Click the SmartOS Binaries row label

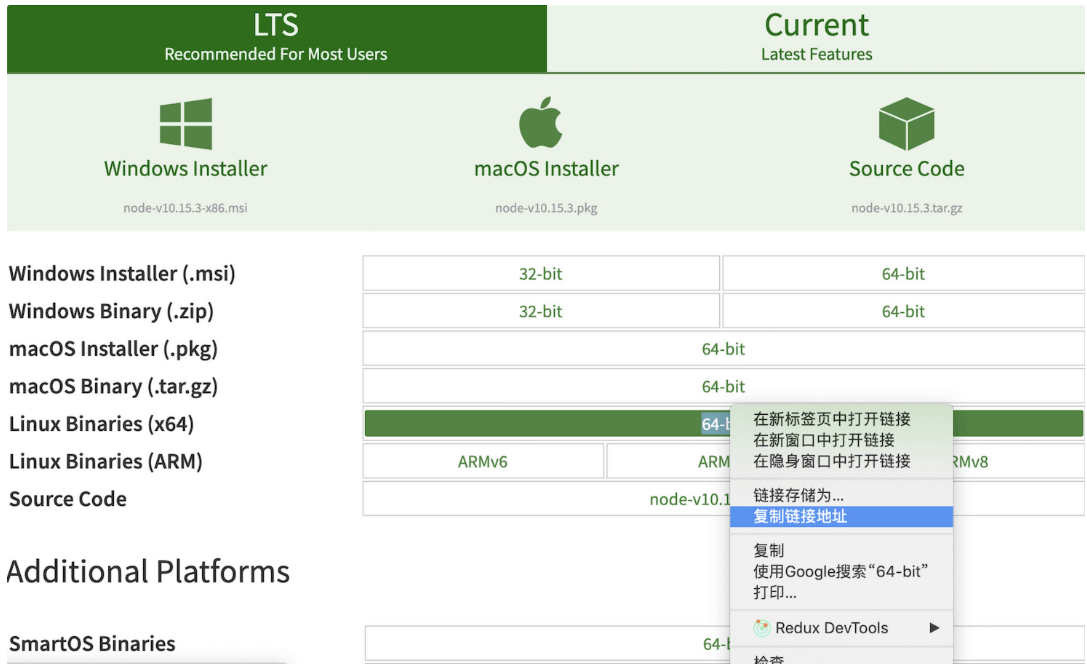(x=92, y=644)
